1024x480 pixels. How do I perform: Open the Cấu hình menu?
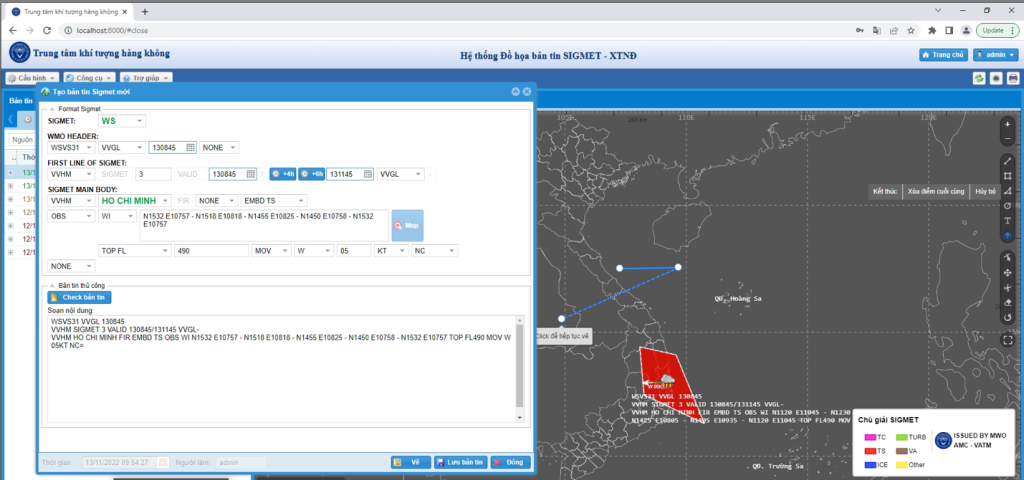coord(31,78)
